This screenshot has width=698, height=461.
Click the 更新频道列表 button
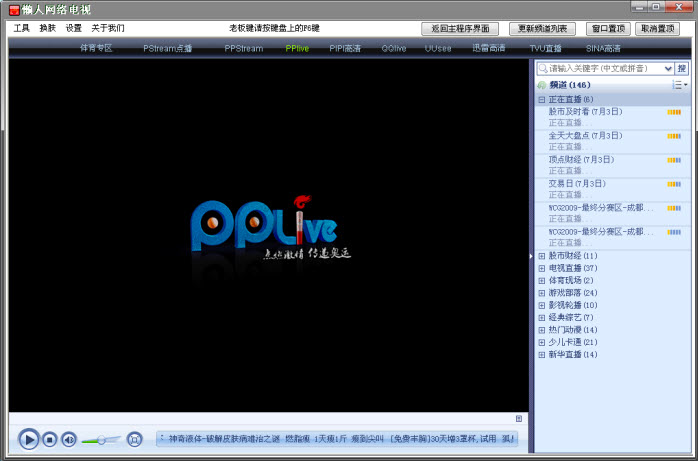point(543,29)
